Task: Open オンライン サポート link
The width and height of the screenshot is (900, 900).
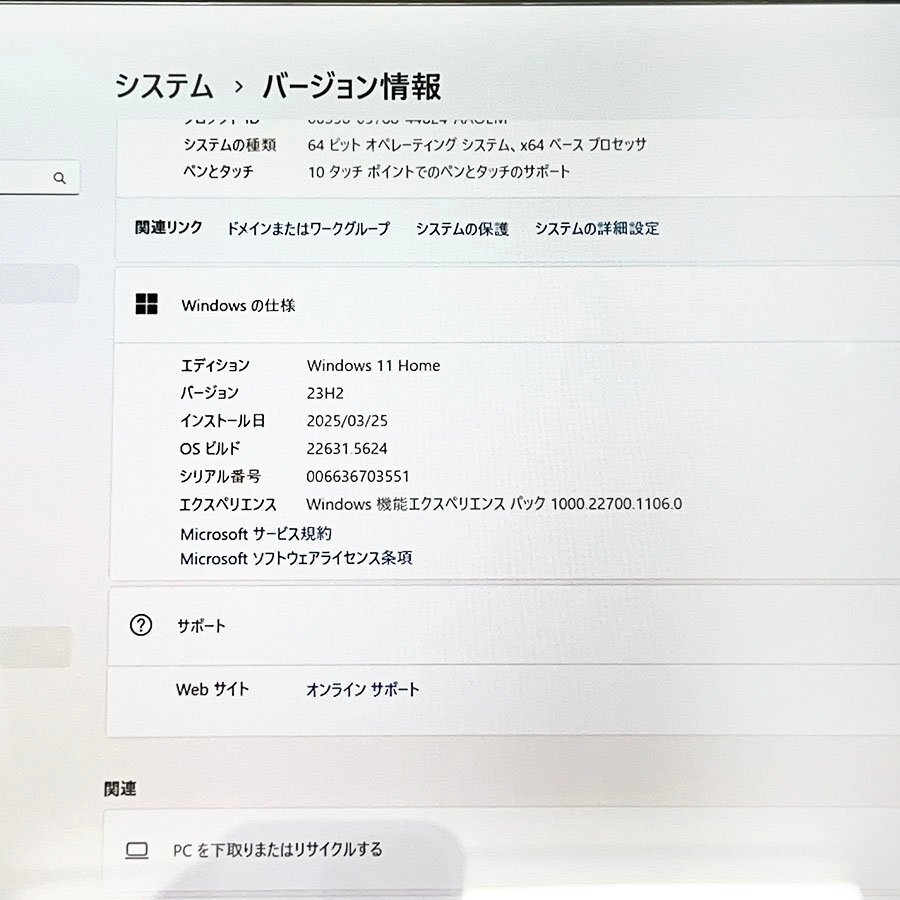Action: coord(362,689)
